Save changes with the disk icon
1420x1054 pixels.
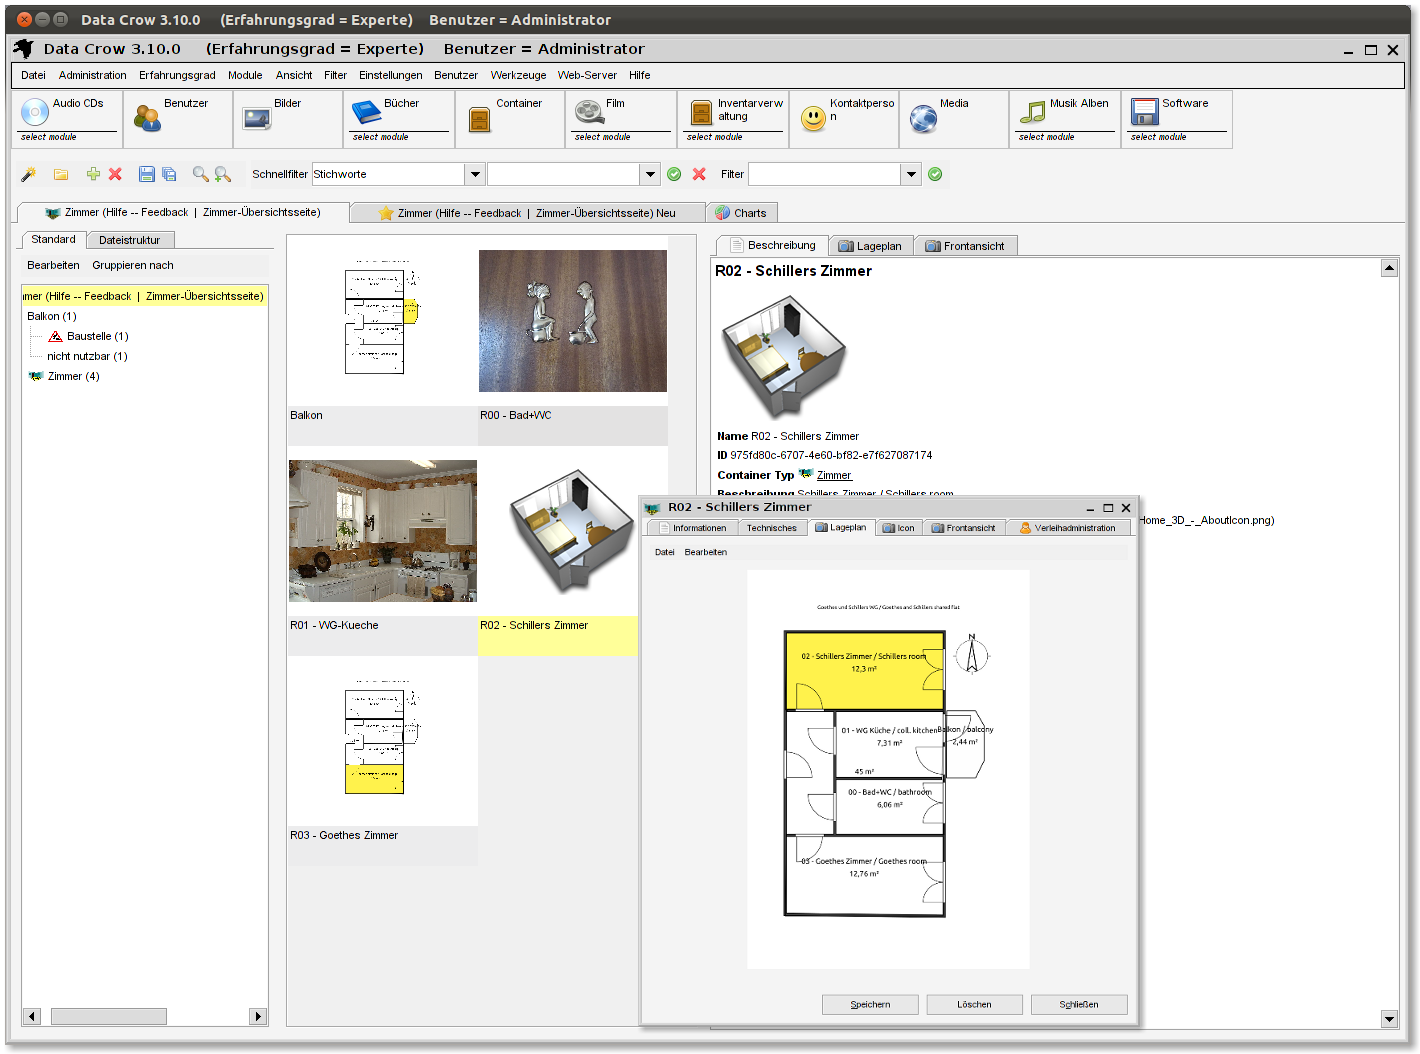[146, 174]
